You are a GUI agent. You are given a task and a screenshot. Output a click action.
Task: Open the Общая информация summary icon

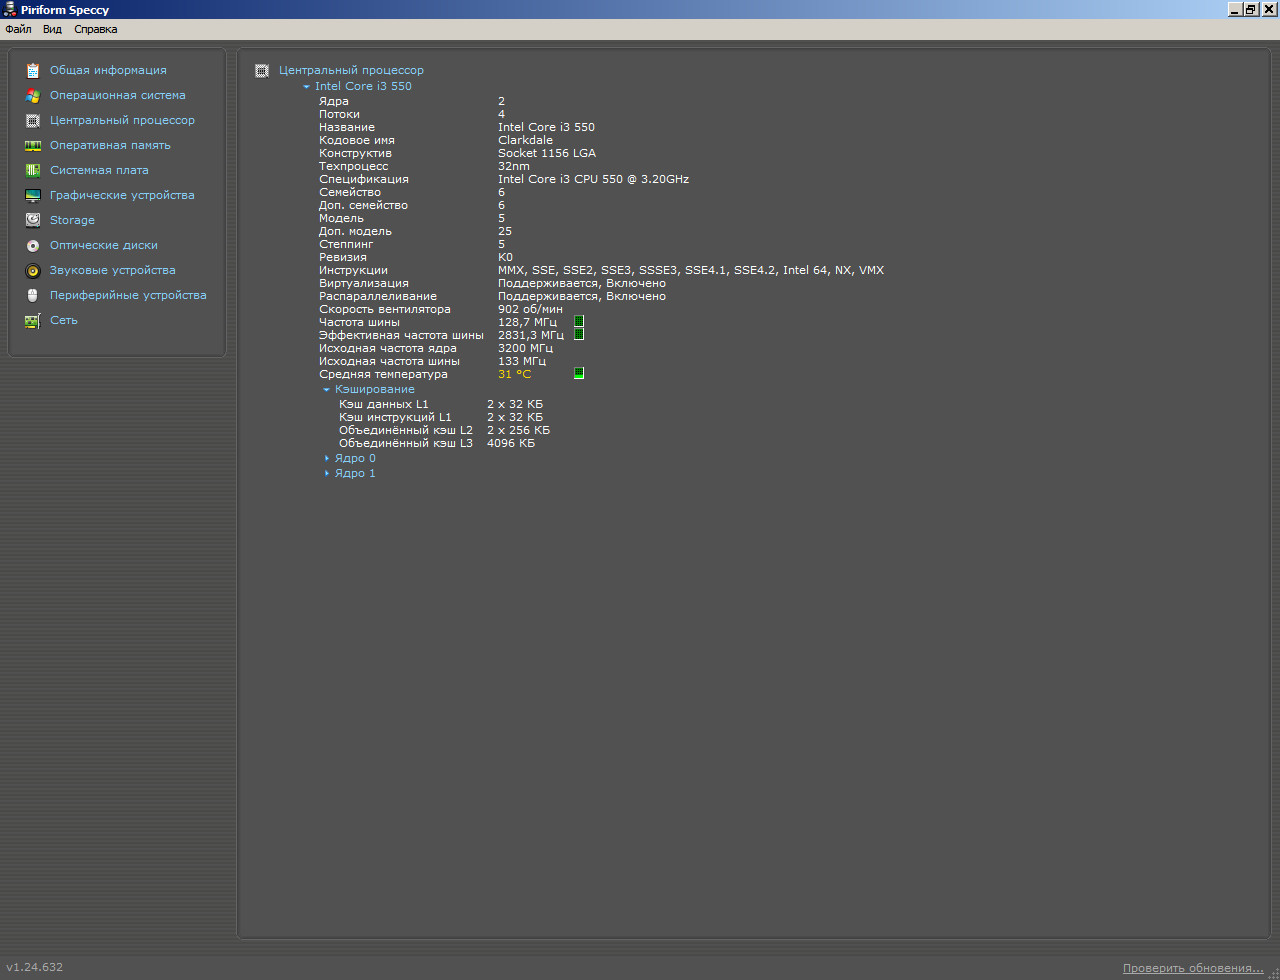(x=33, y=71)
